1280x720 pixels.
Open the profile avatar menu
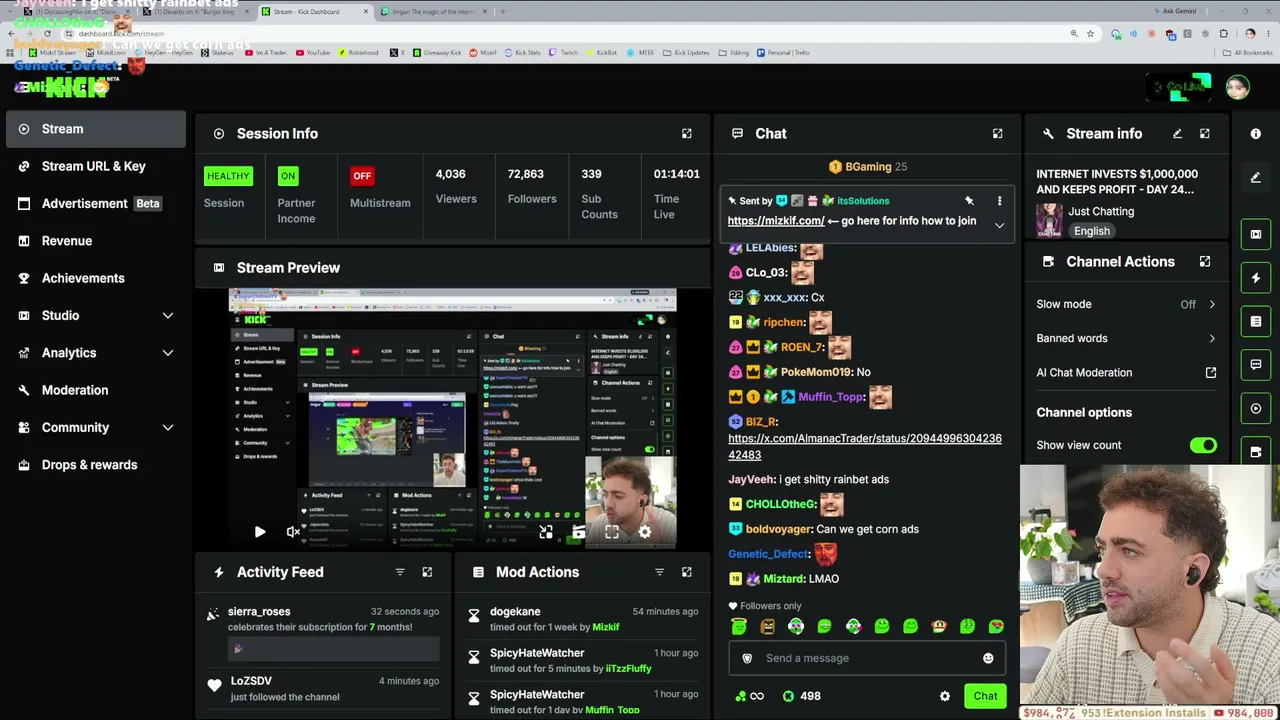1238,87
